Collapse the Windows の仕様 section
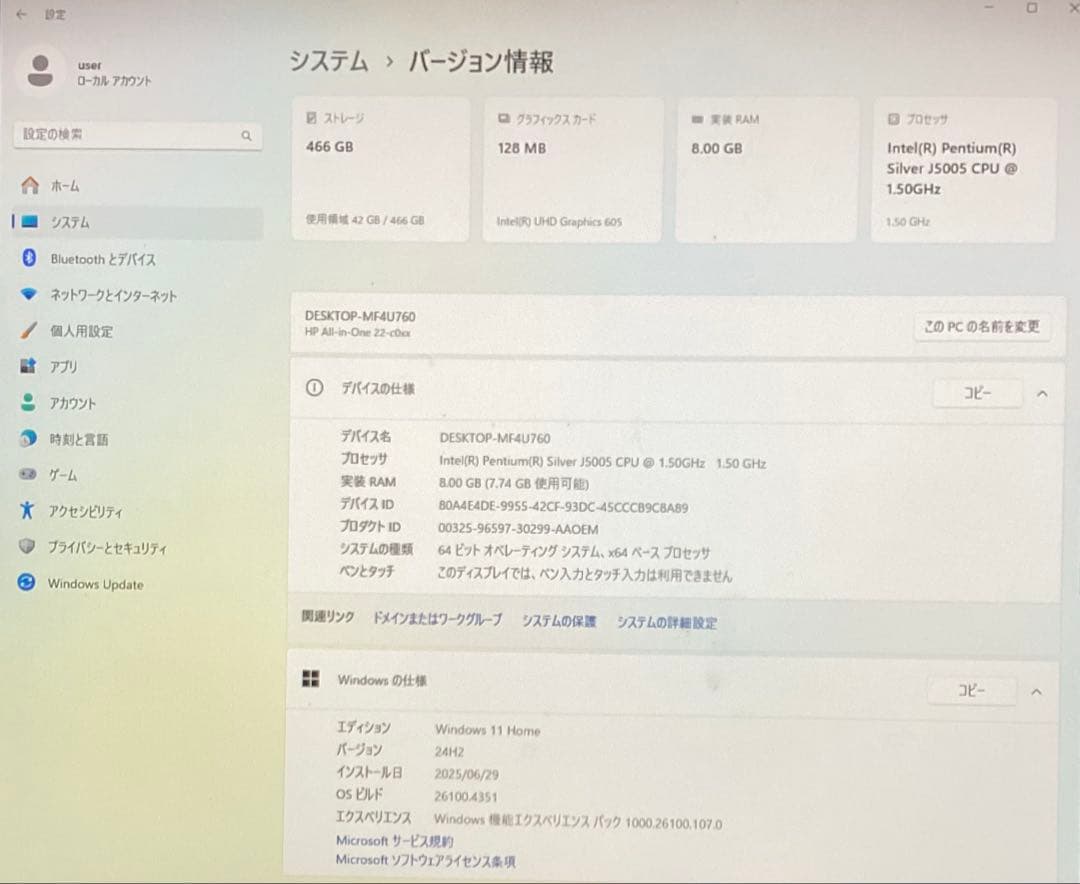The width and height of the screenshot is (1080, 884). (1037, 691)
